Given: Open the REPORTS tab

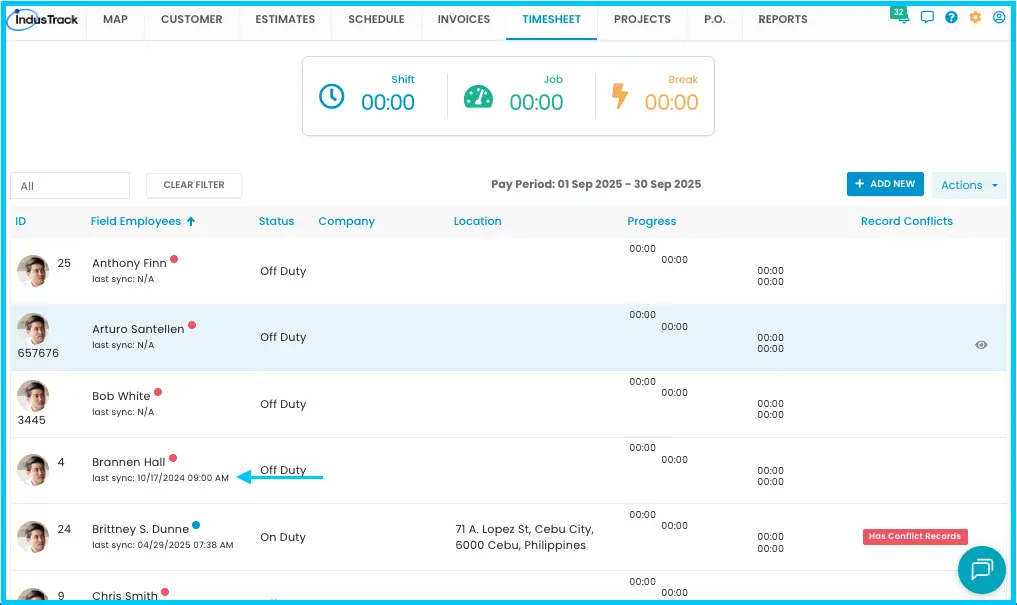Looking at the screenshot, I should click(783, 19).
